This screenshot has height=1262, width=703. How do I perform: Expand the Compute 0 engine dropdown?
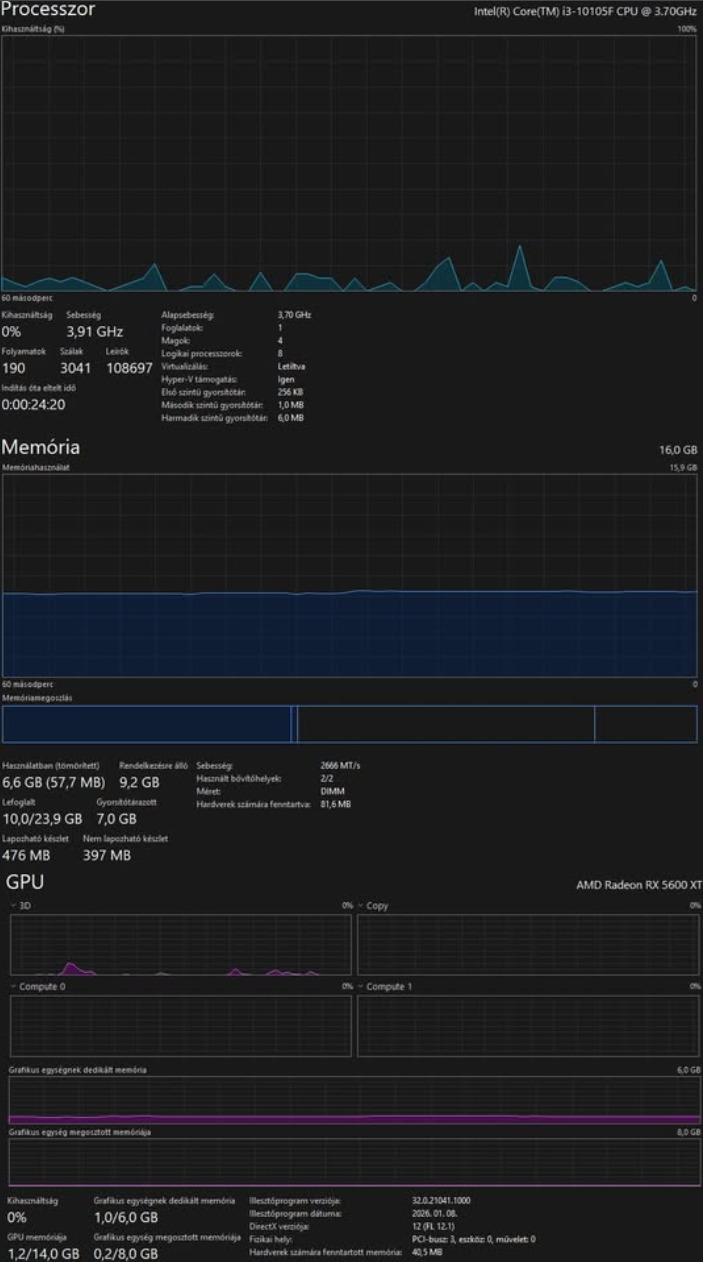(37, 986)
